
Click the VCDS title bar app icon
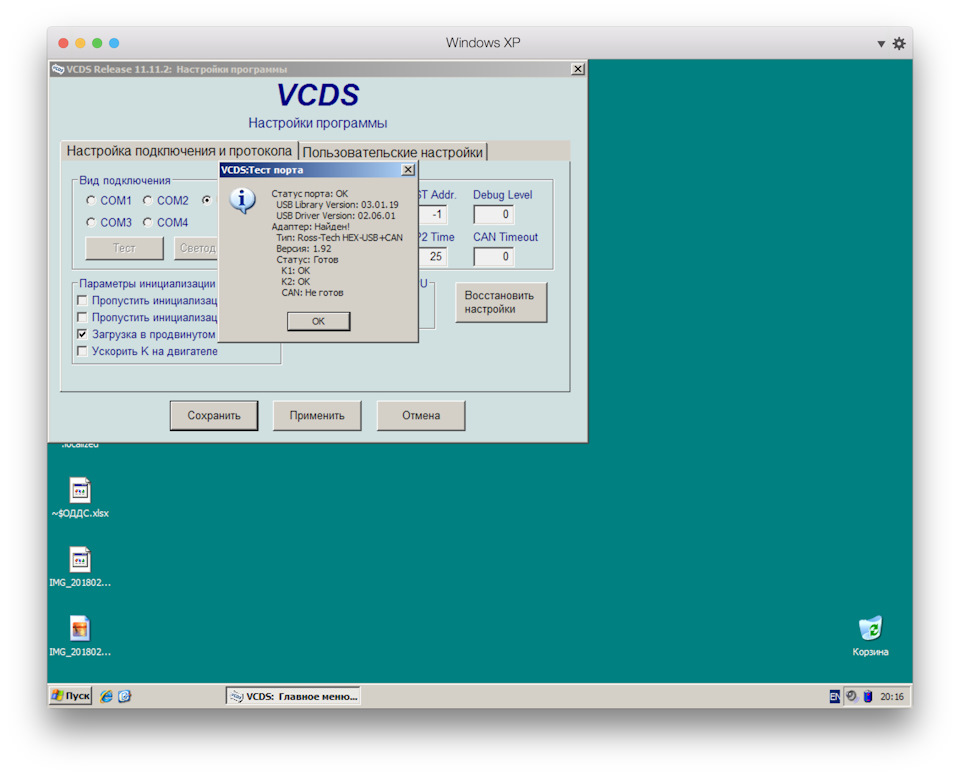click(x=58, y=69)
